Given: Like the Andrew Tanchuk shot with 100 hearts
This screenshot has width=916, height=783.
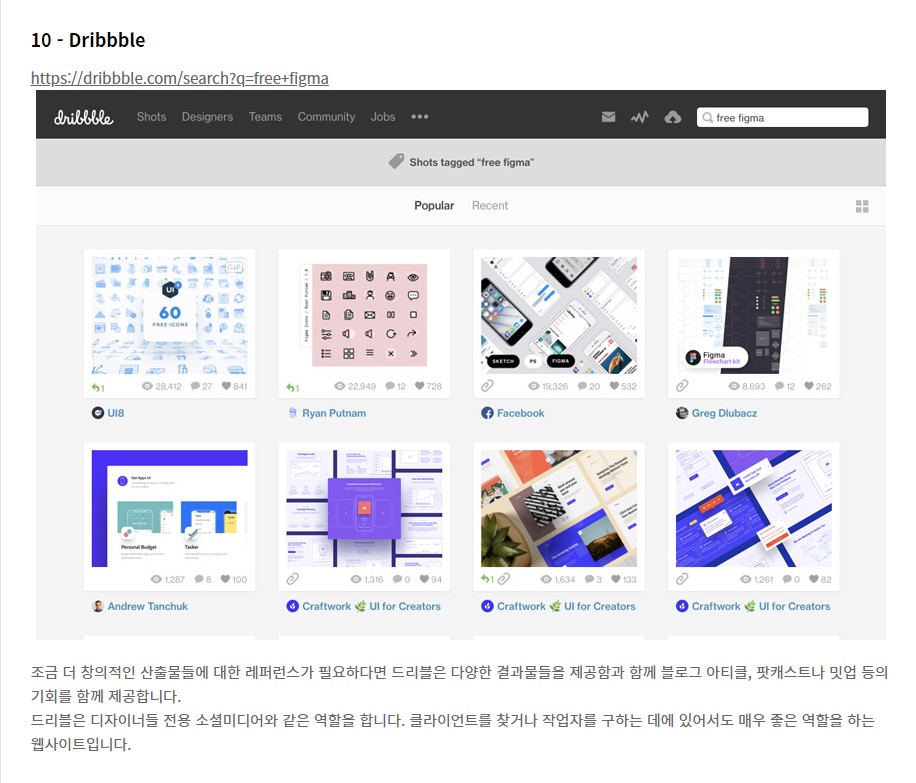Looking at the screenshot, I should (x=225, y=578).
